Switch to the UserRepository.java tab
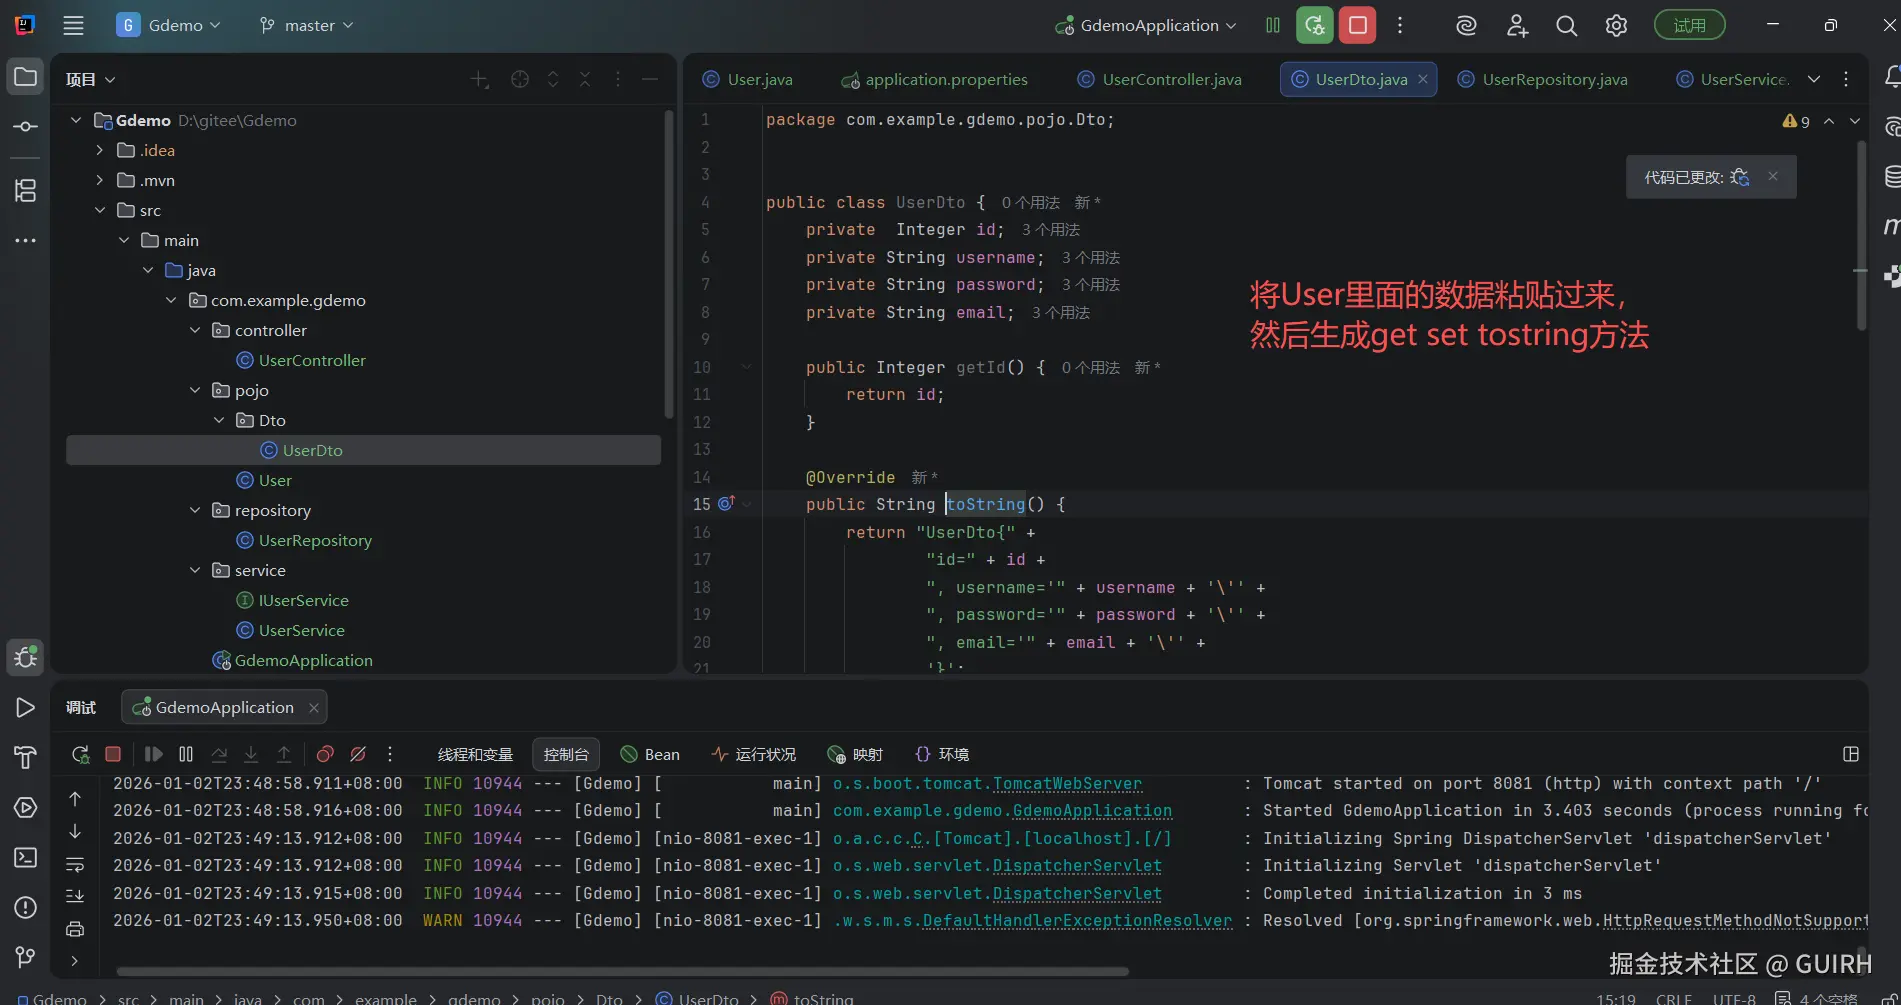Viewport: 1901px width, 1005px height. point(1543,79)
